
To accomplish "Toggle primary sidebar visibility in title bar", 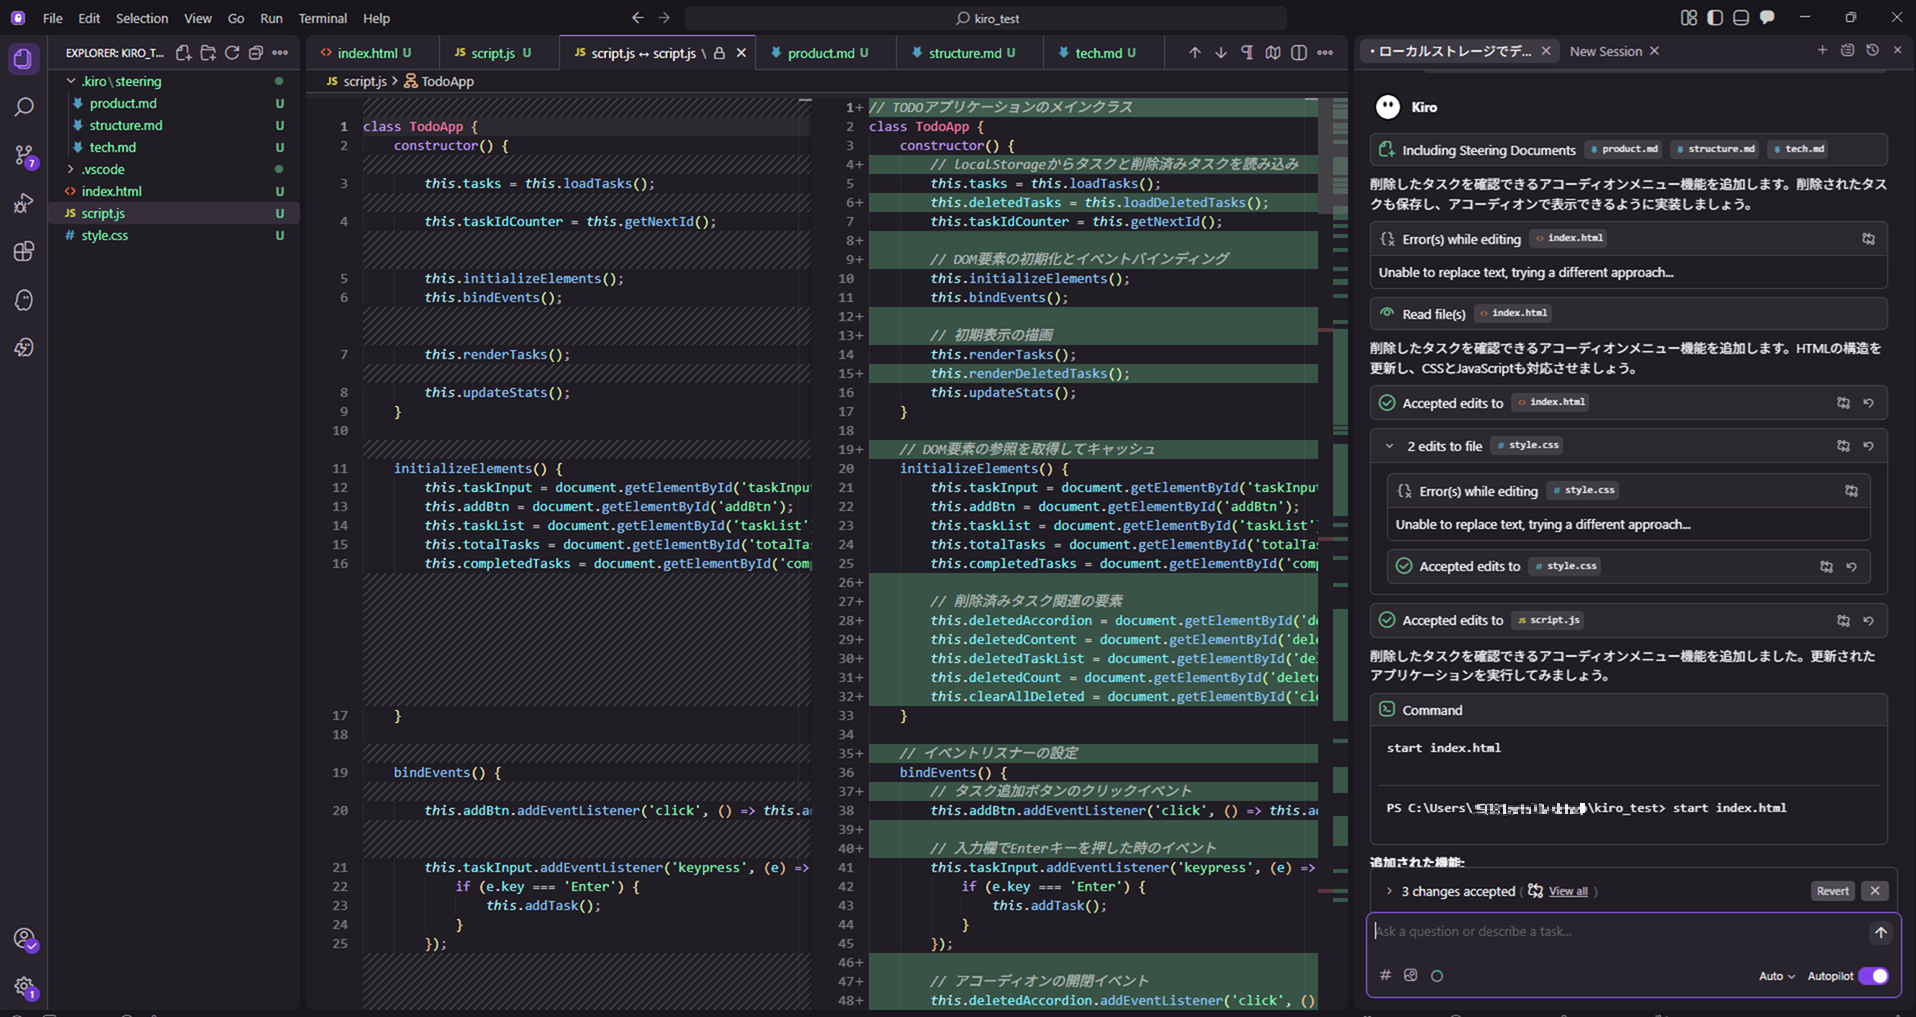I will 1715,18.
